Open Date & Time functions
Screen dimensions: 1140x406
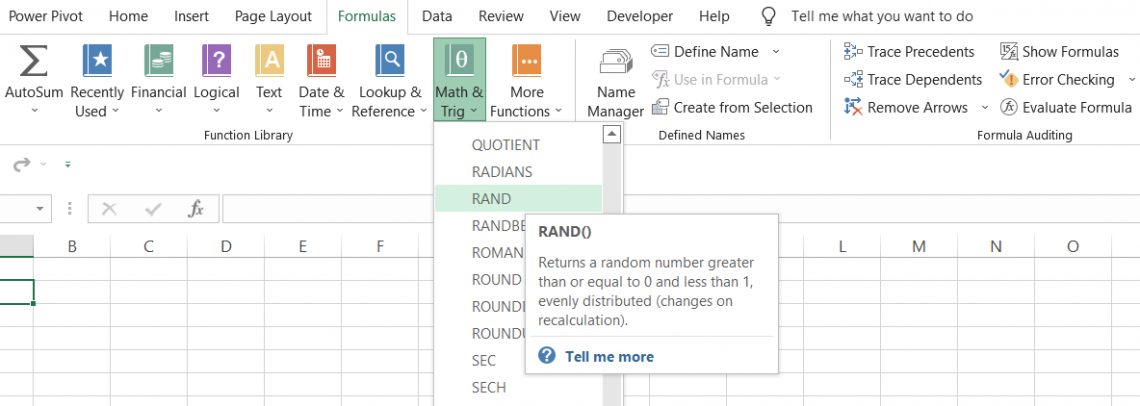click(x=321, y=62)
